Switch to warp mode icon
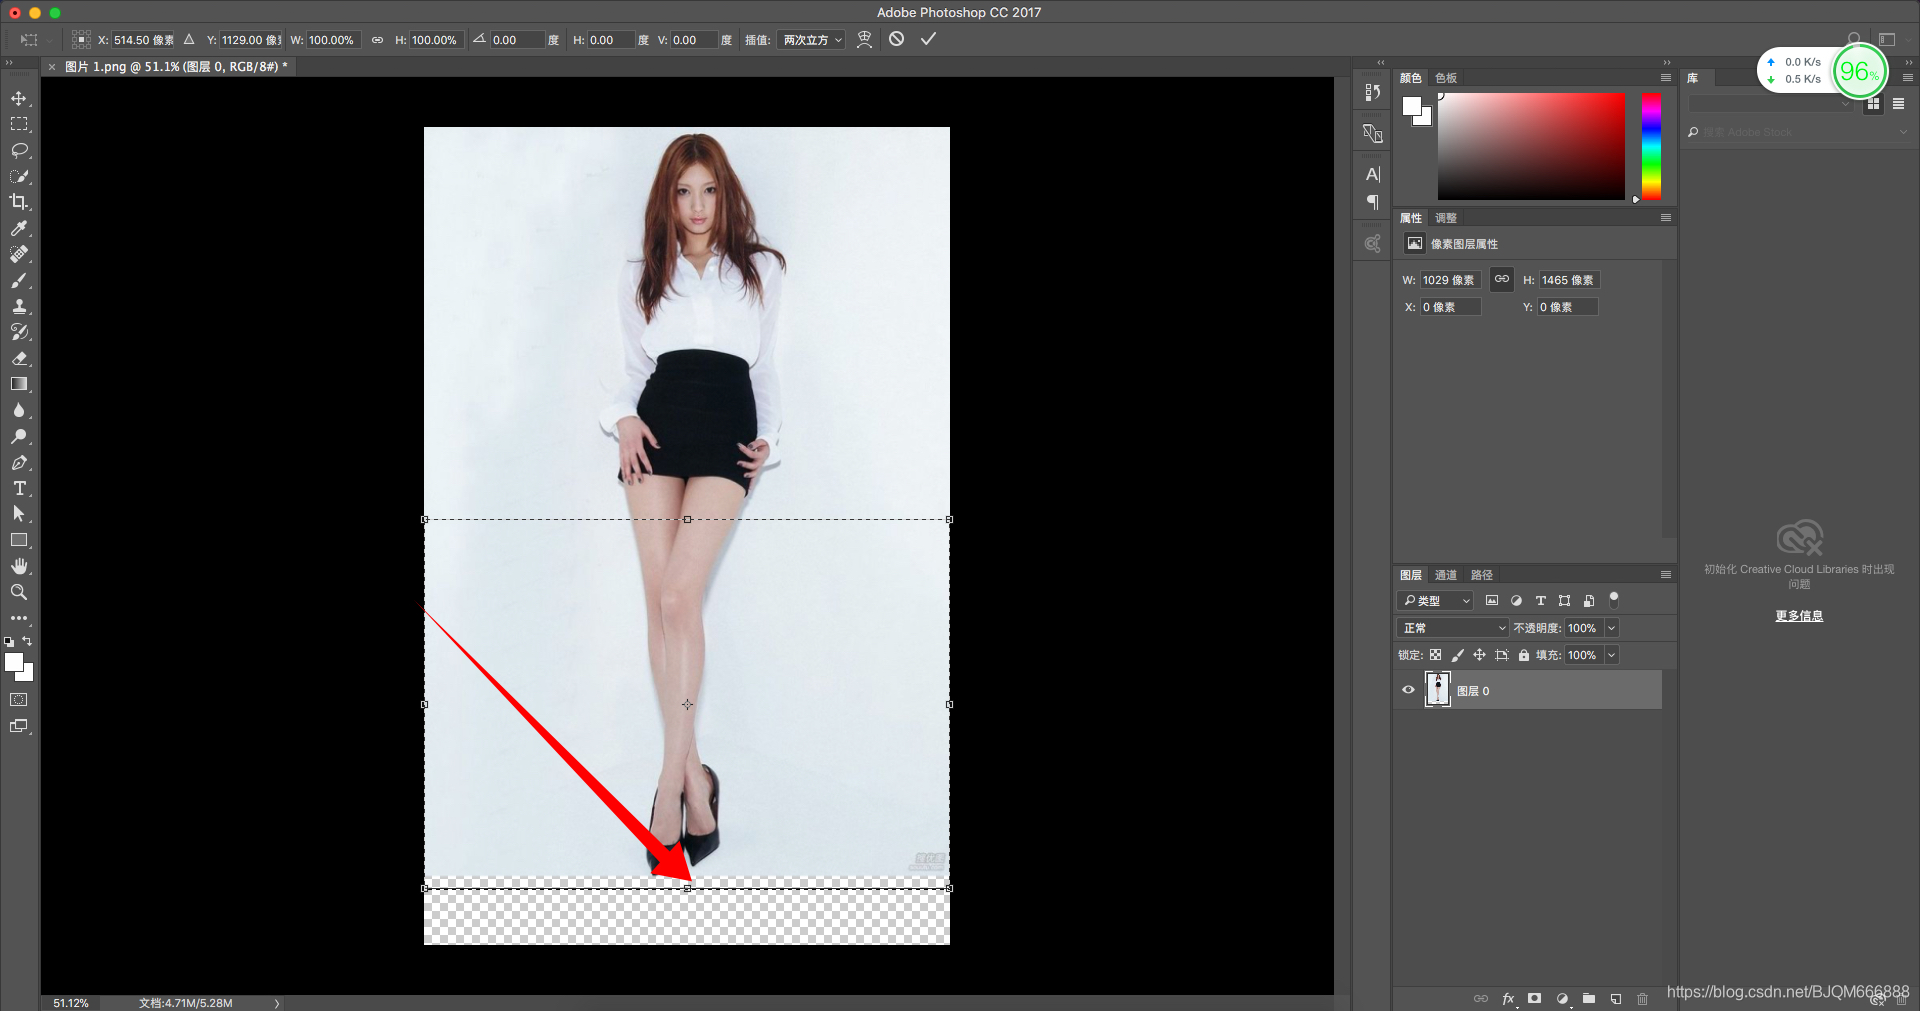This screenshot has width=1920, height=1011. pos(865,39)
